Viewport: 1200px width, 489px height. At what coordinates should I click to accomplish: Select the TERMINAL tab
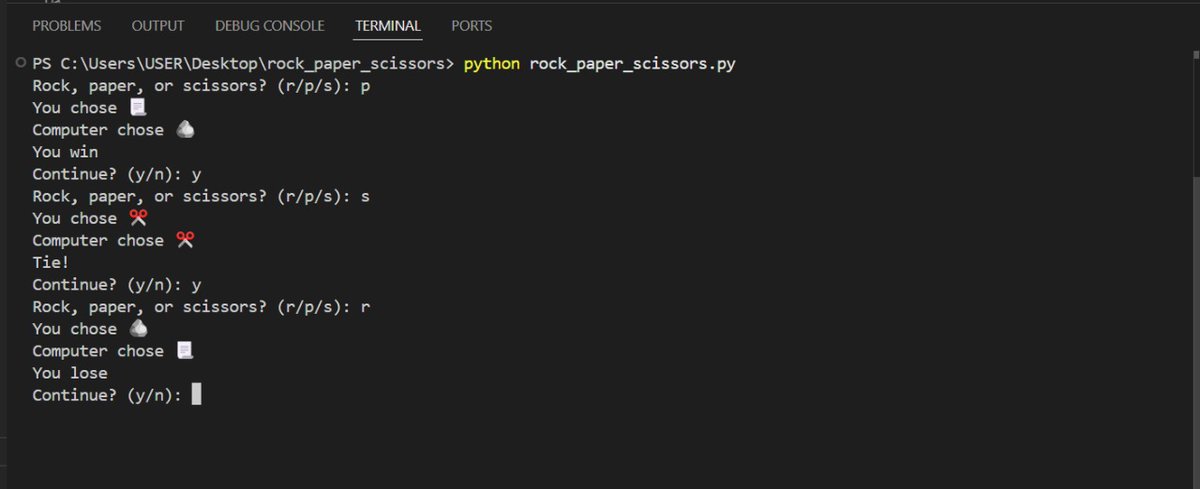point(388,26)
